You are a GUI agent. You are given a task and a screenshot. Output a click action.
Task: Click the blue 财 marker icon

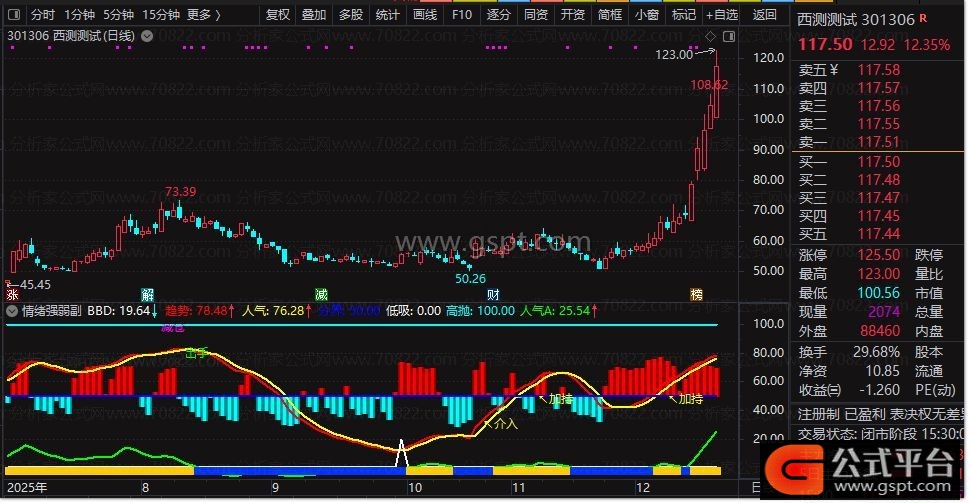coord(494,295)
